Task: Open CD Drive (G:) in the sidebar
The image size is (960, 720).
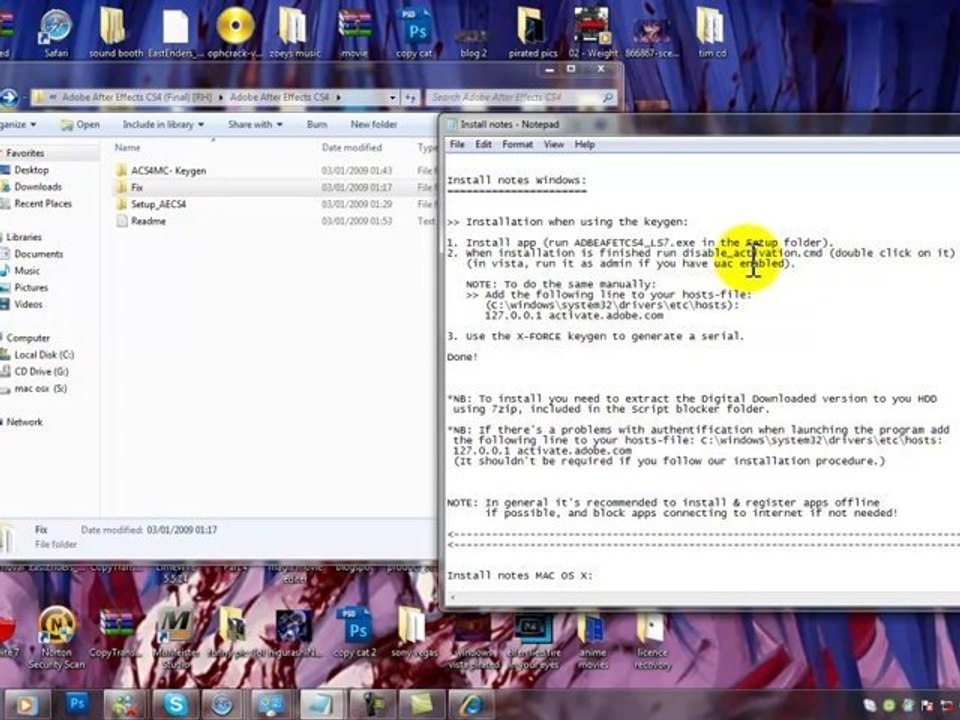Action: pos(42,371)
